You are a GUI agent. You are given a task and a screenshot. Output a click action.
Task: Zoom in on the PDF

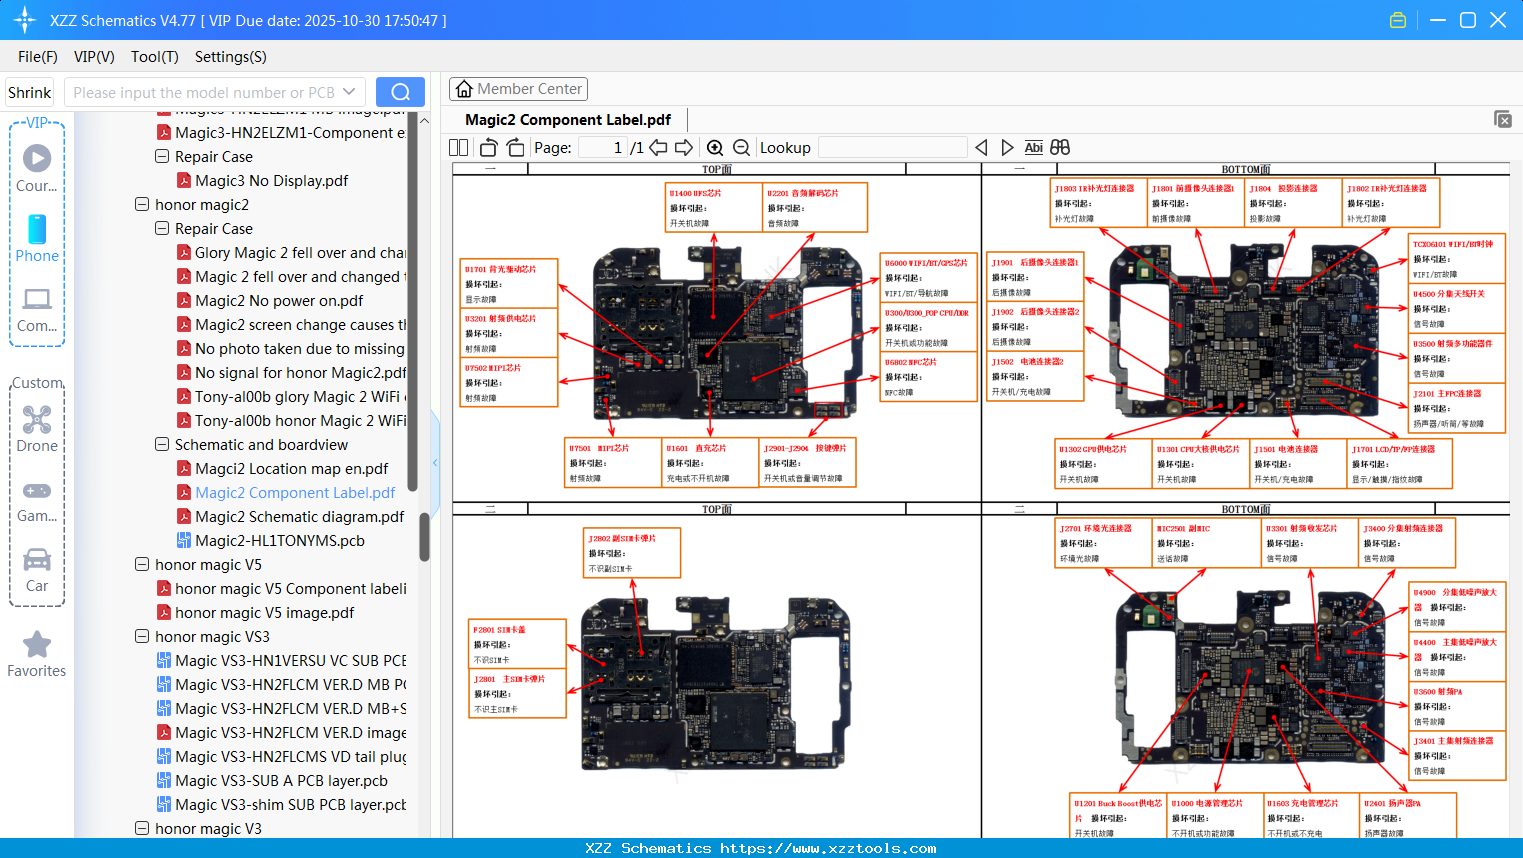715,147
